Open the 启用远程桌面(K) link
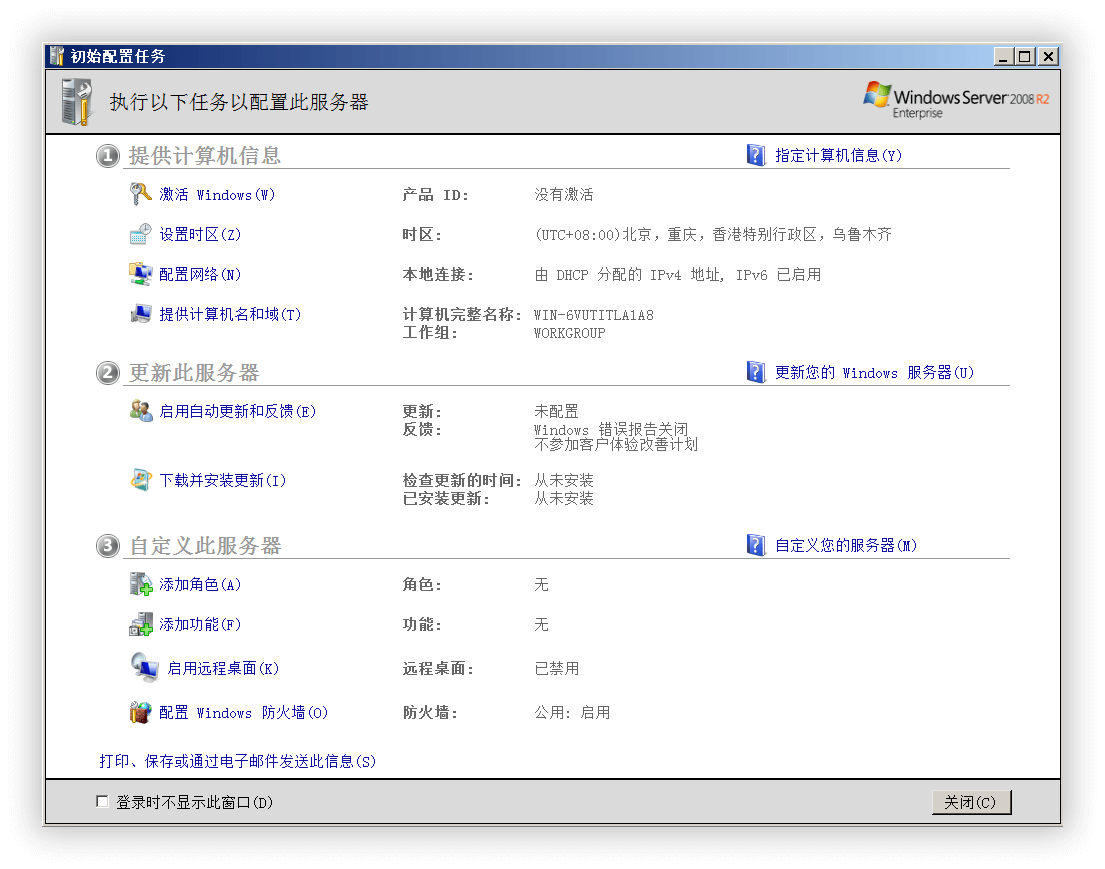Image resolution: width=1105 pixels, height=869 pixels. [223, 669]
